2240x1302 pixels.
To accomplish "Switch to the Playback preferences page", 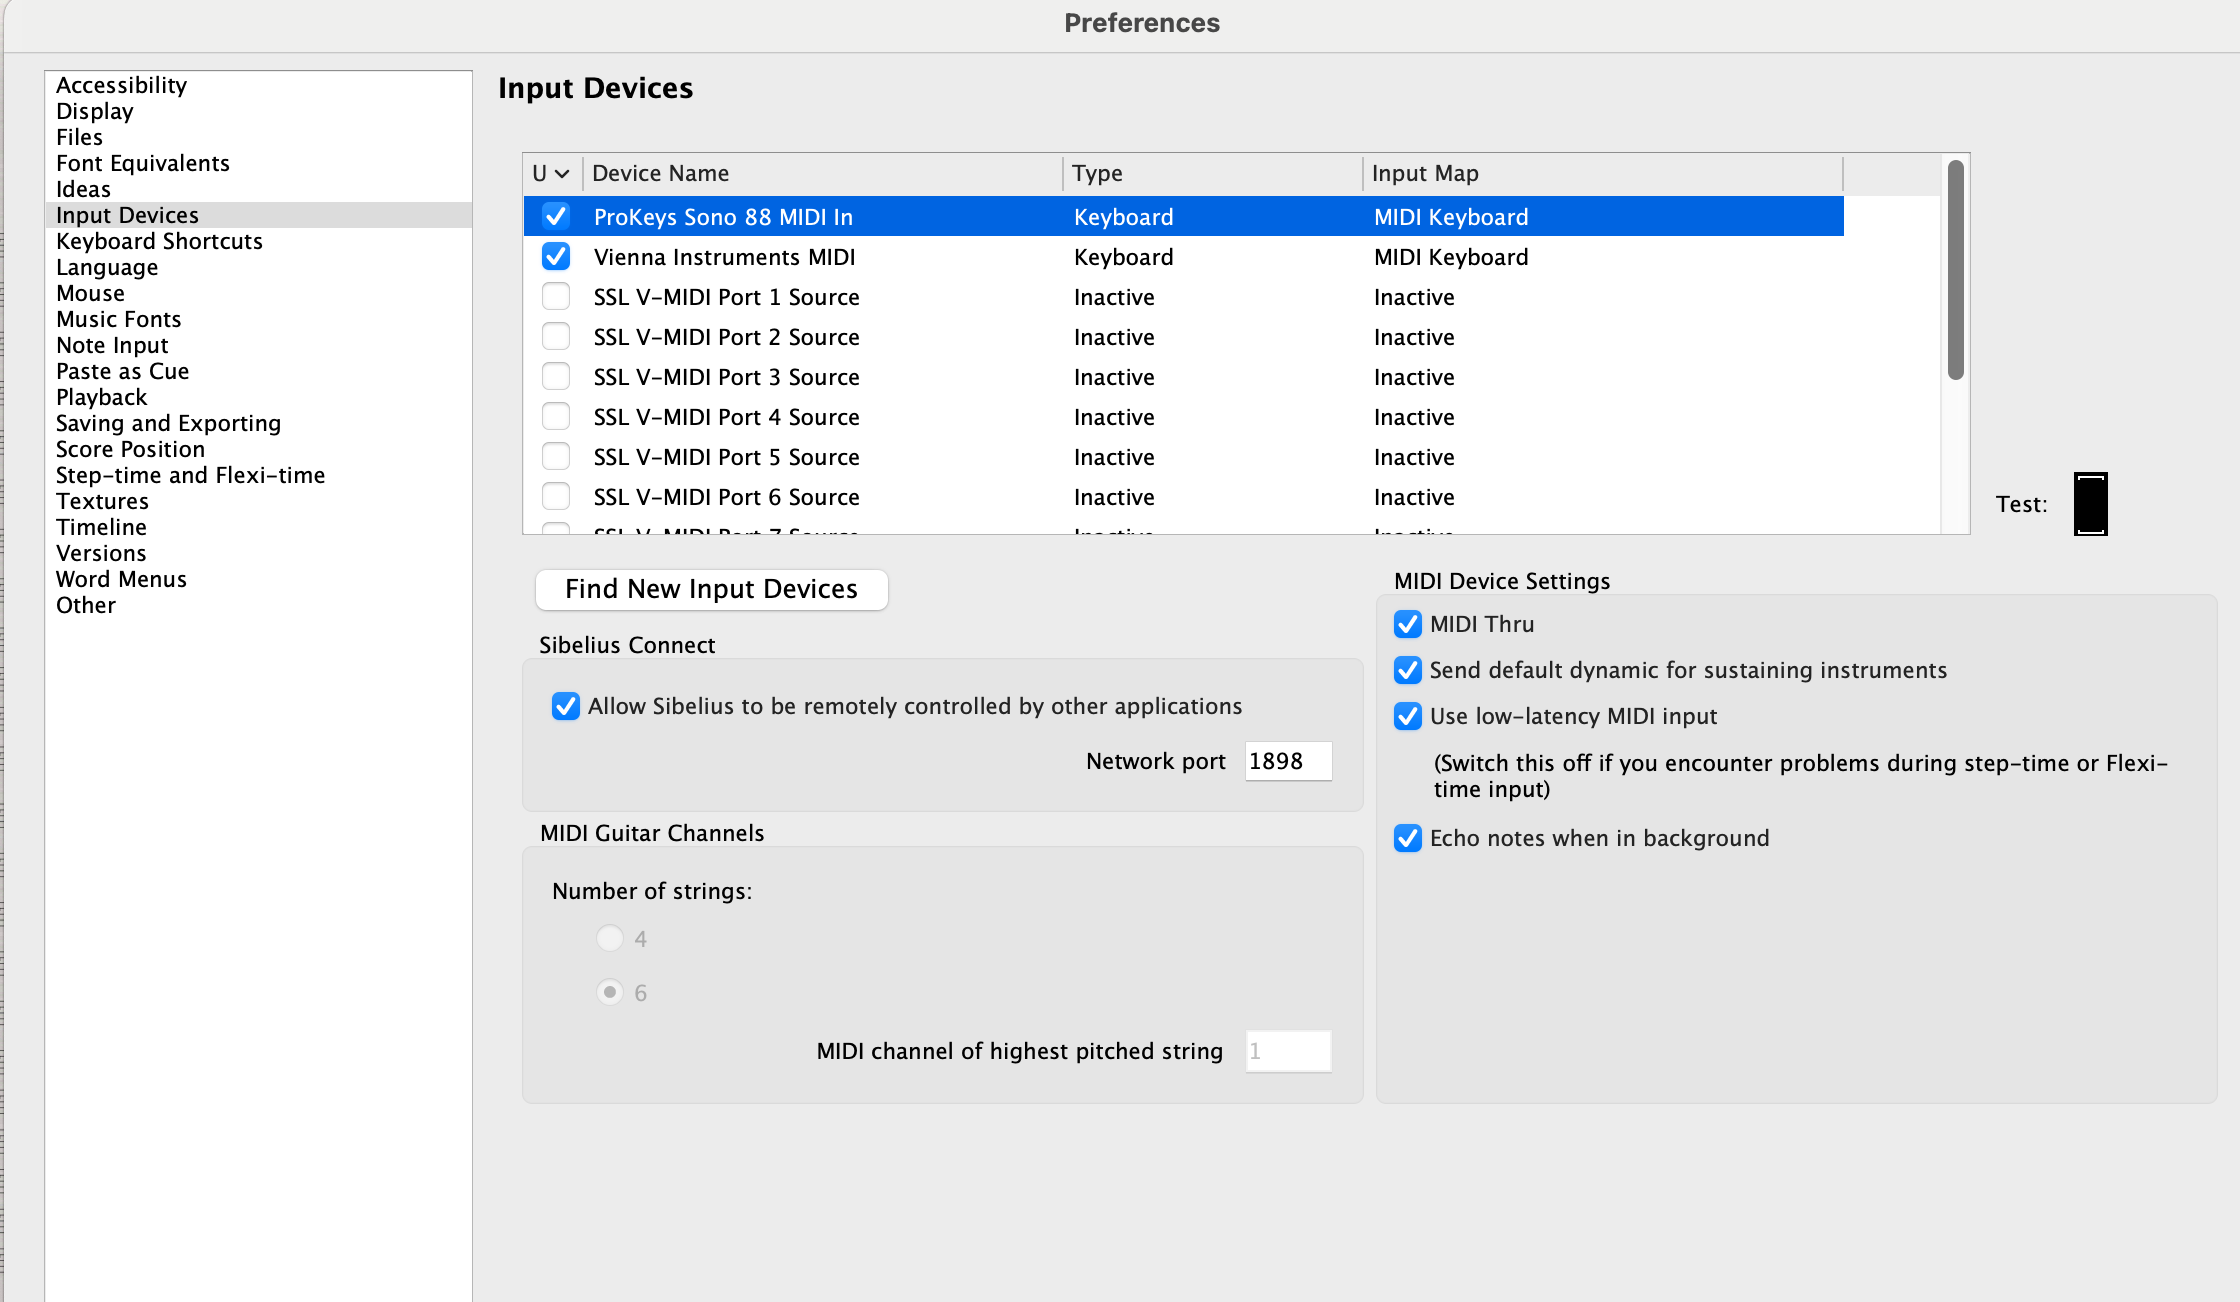I will (x=101, y=397).
